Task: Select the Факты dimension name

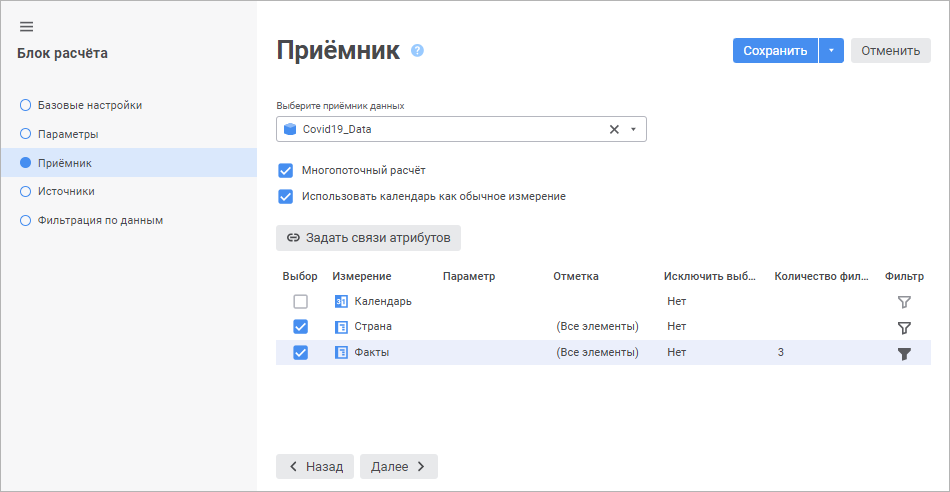Action: click(371, 353)
